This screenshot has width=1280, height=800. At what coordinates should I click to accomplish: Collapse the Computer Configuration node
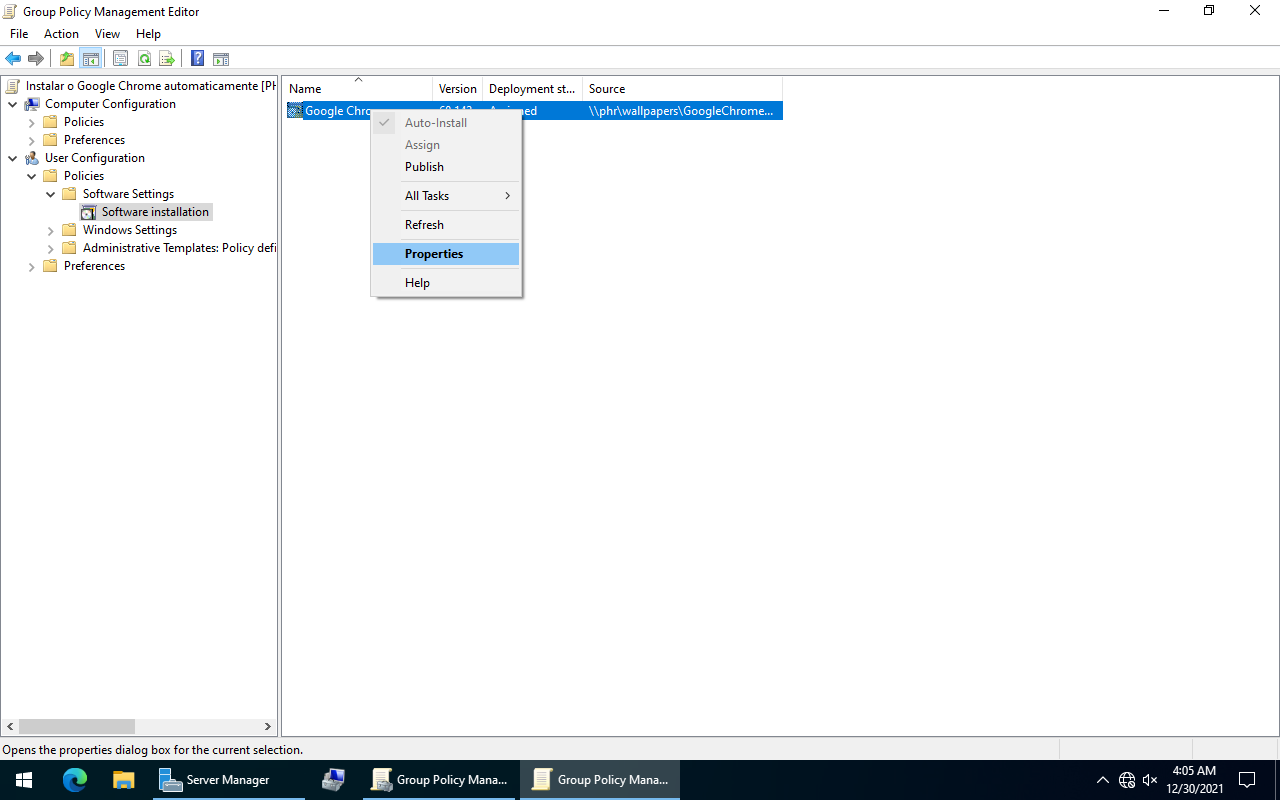click(x=12, y=104)
